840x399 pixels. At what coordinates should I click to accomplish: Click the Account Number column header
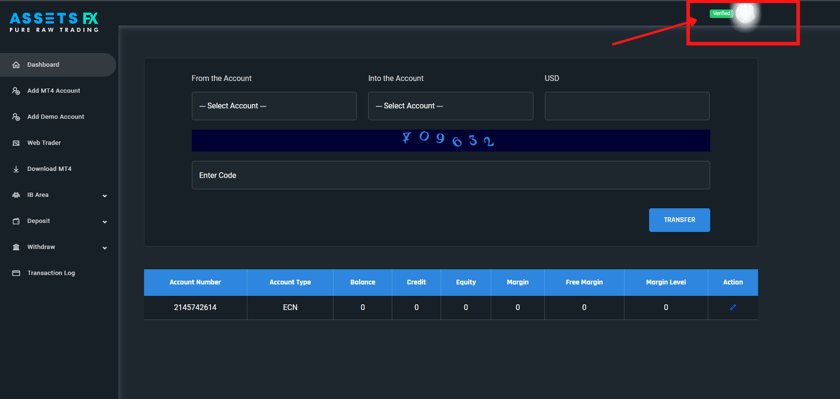[195, 282]
